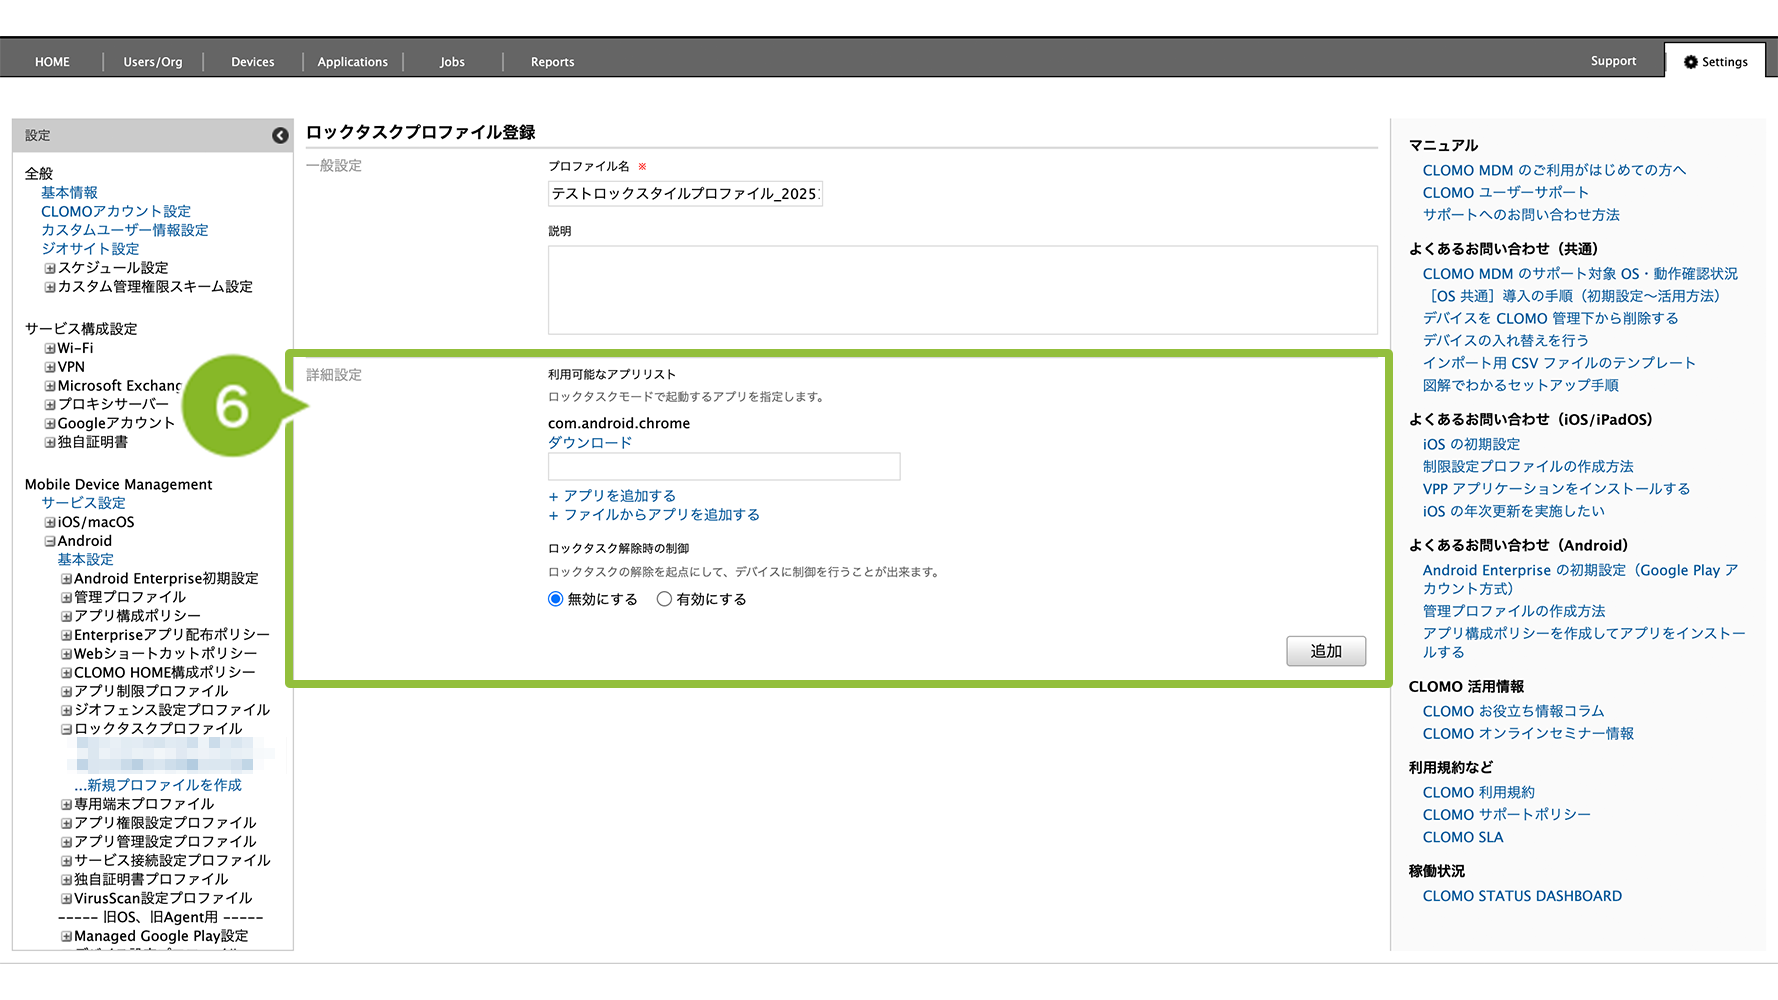Click the プロファイル名 input field
The image size is (1778, 1000).
click(685, 194)
